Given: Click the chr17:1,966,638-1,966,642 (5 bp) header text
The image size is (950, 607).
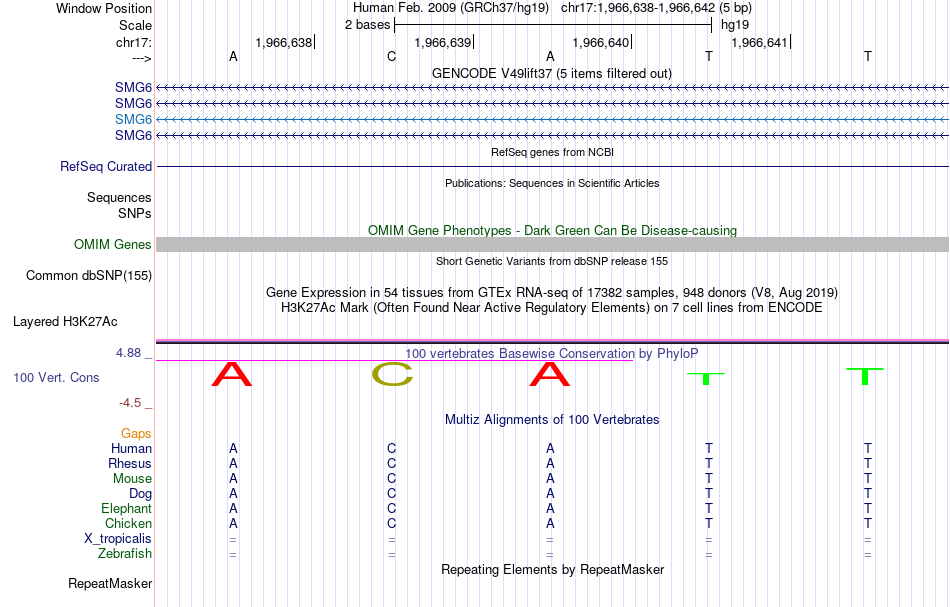Looking at the screenshot, I should pos(656,8).
